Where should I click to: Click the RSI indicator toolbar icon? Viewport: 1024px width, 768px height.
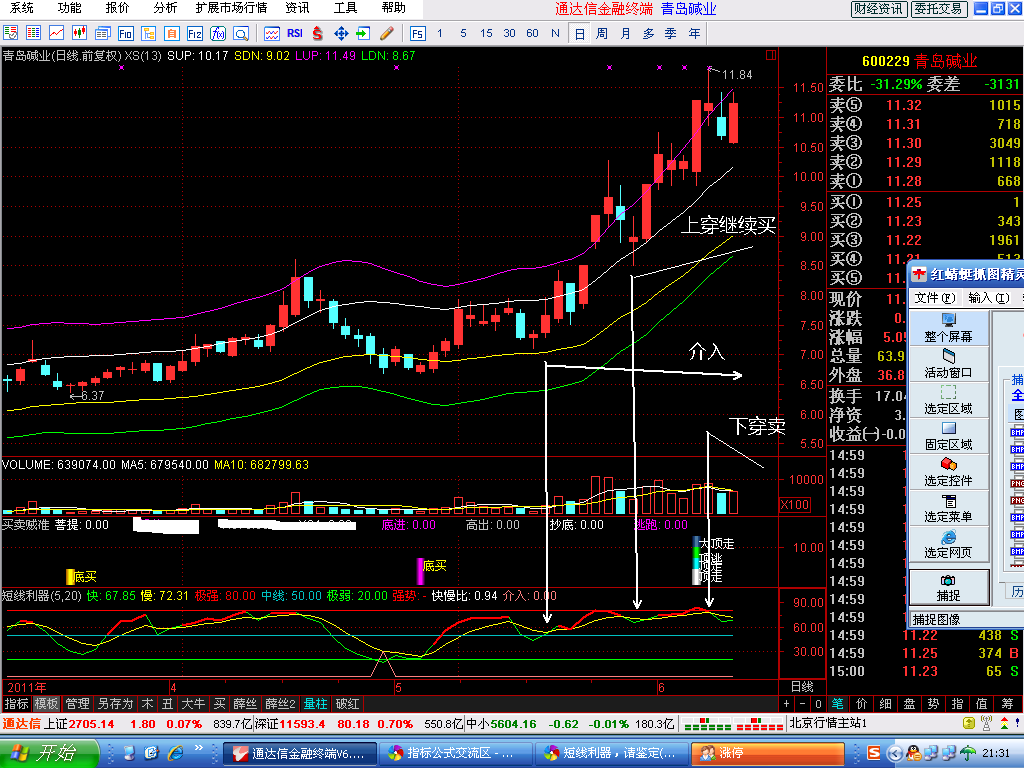(295, 33)
